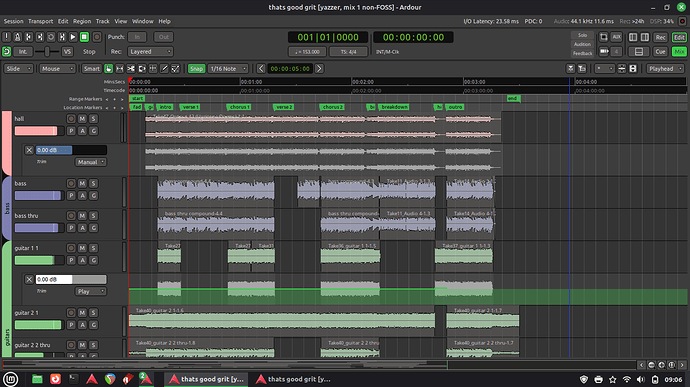Toggle the Int. sync button

pos(22,52)
